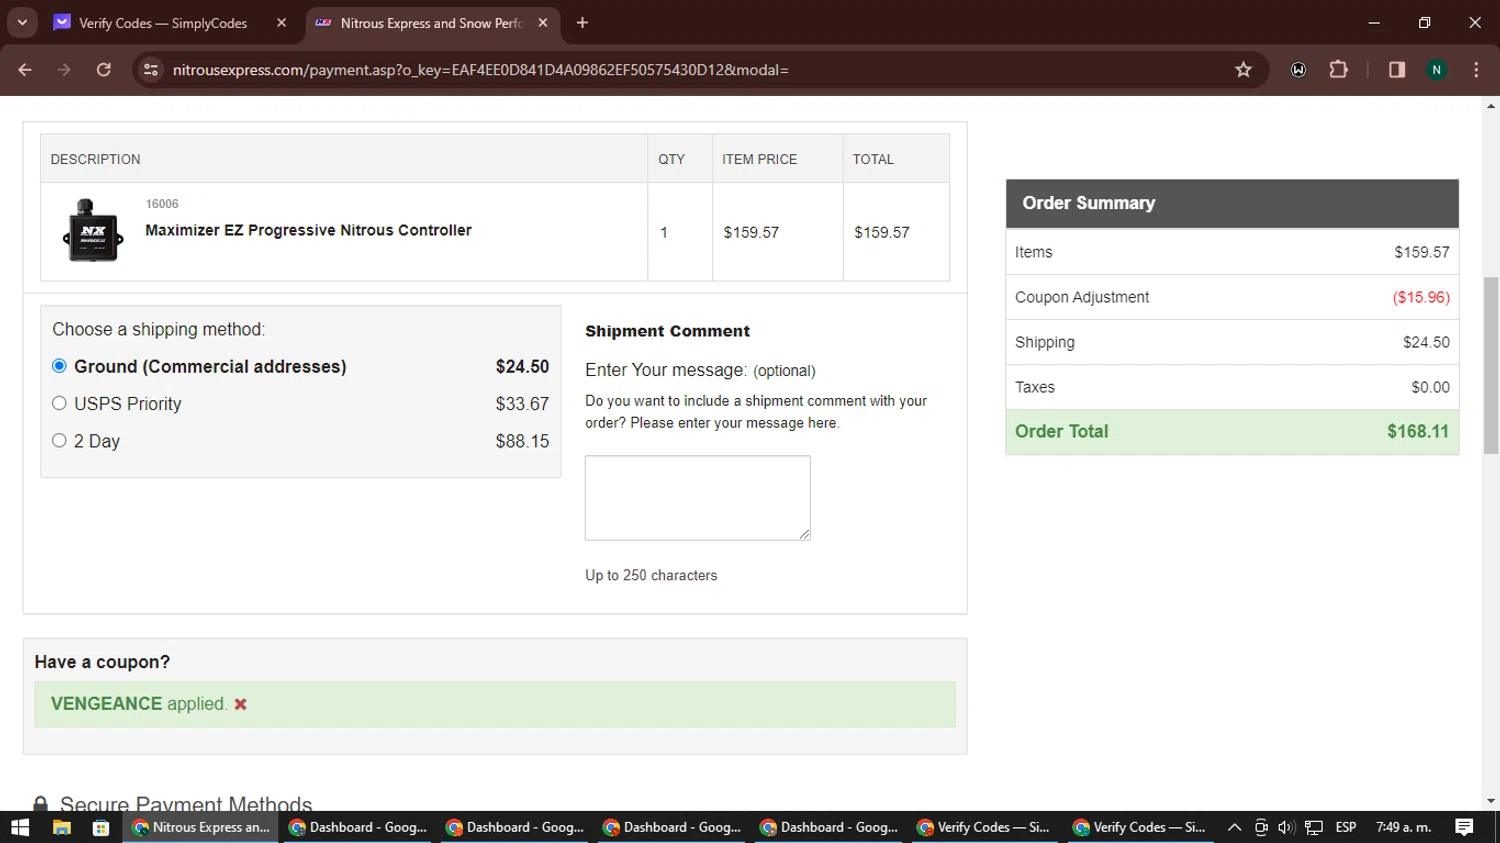1500x843 pixels.
Task: Click the shipment comment text box
Action: [697, 498]
